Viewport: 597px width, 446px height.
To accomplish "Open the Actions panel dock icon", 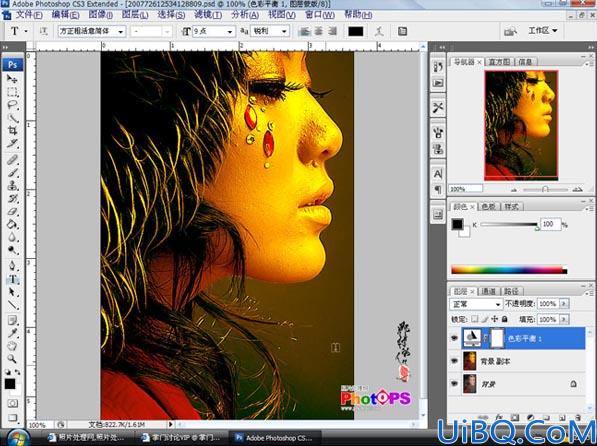I will click(438, 83).
